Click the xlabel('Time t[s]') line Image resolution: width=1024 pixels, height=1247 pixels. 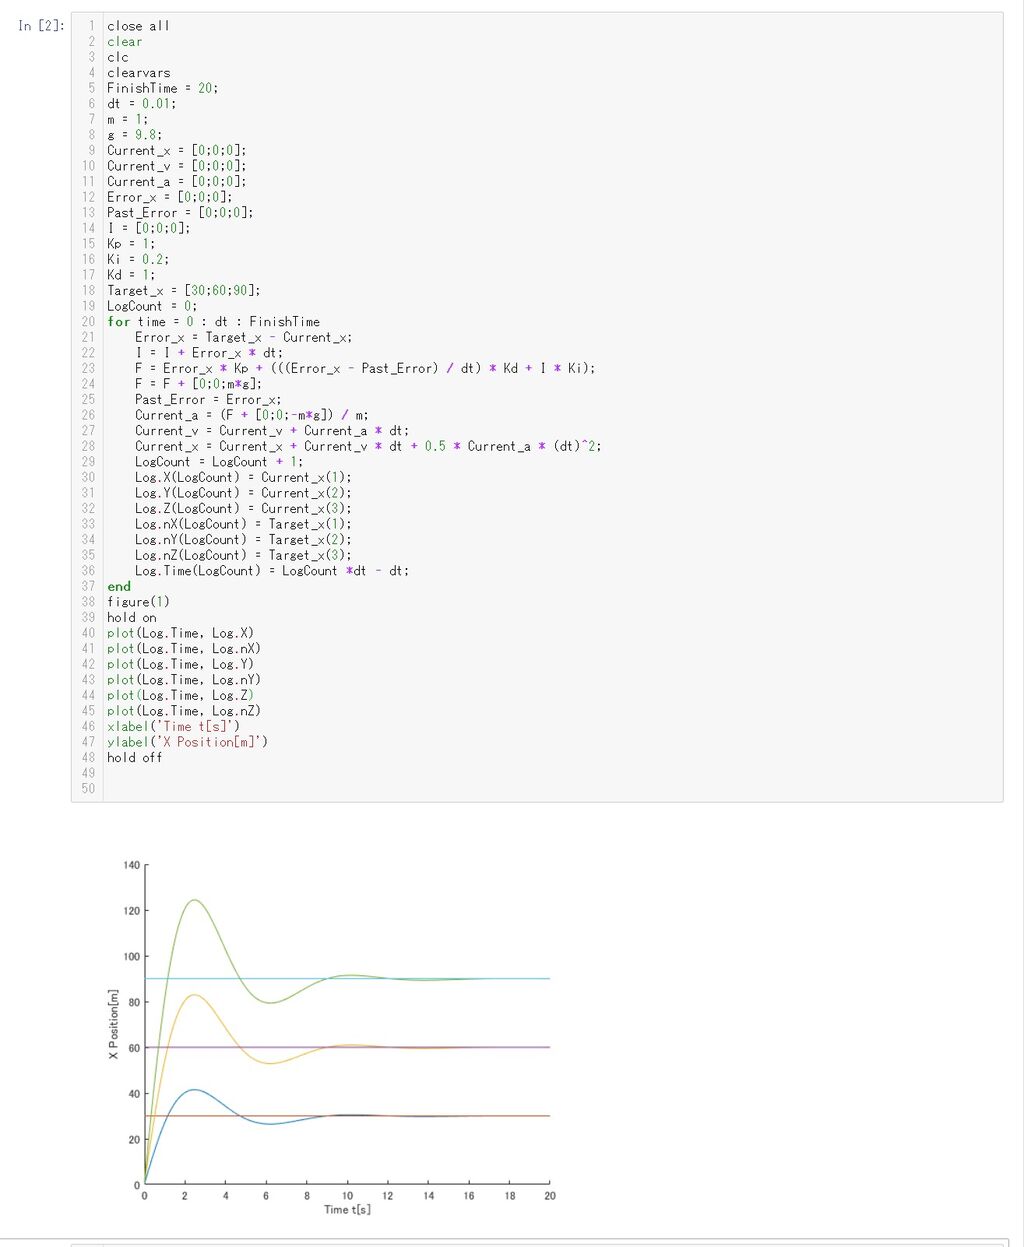click(173, 727)
